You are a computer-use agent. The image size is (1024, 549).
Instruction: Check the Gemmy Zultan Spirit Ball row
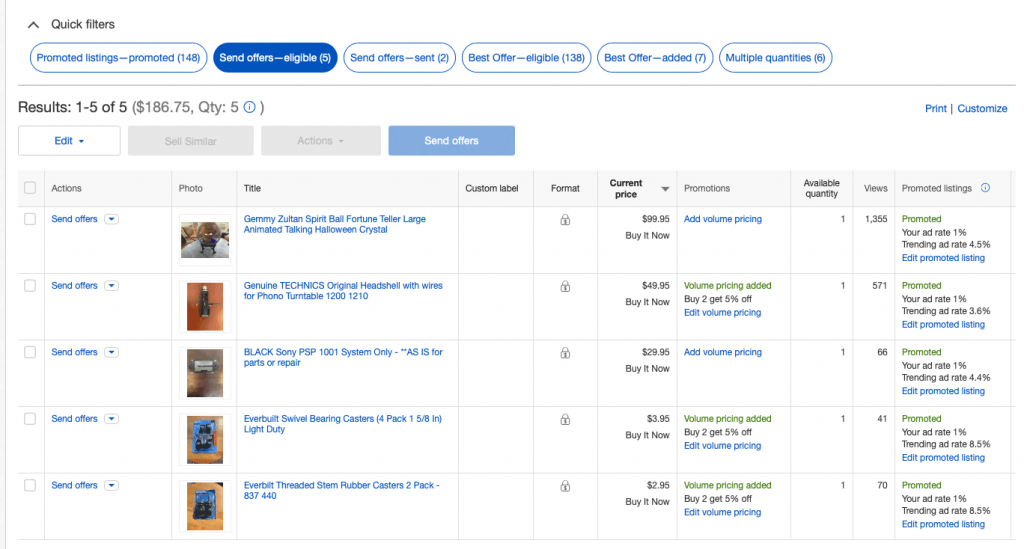[x=30, y=219]
